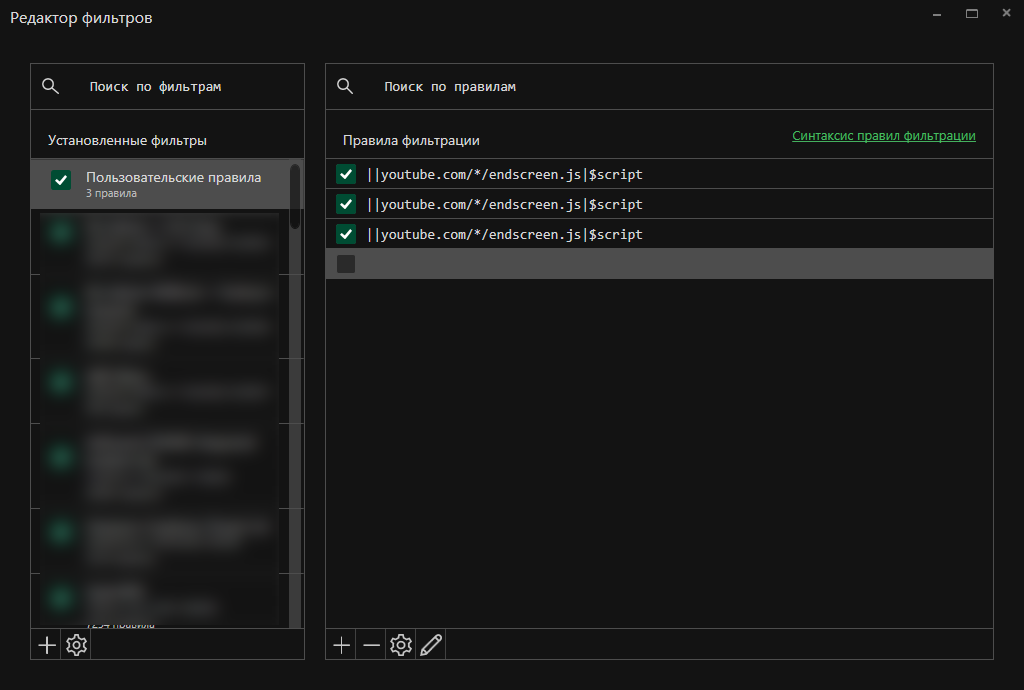Uncheck the second endscreen.js rule checkbox
Screen dimensions: 1024x690
[346, 204]
